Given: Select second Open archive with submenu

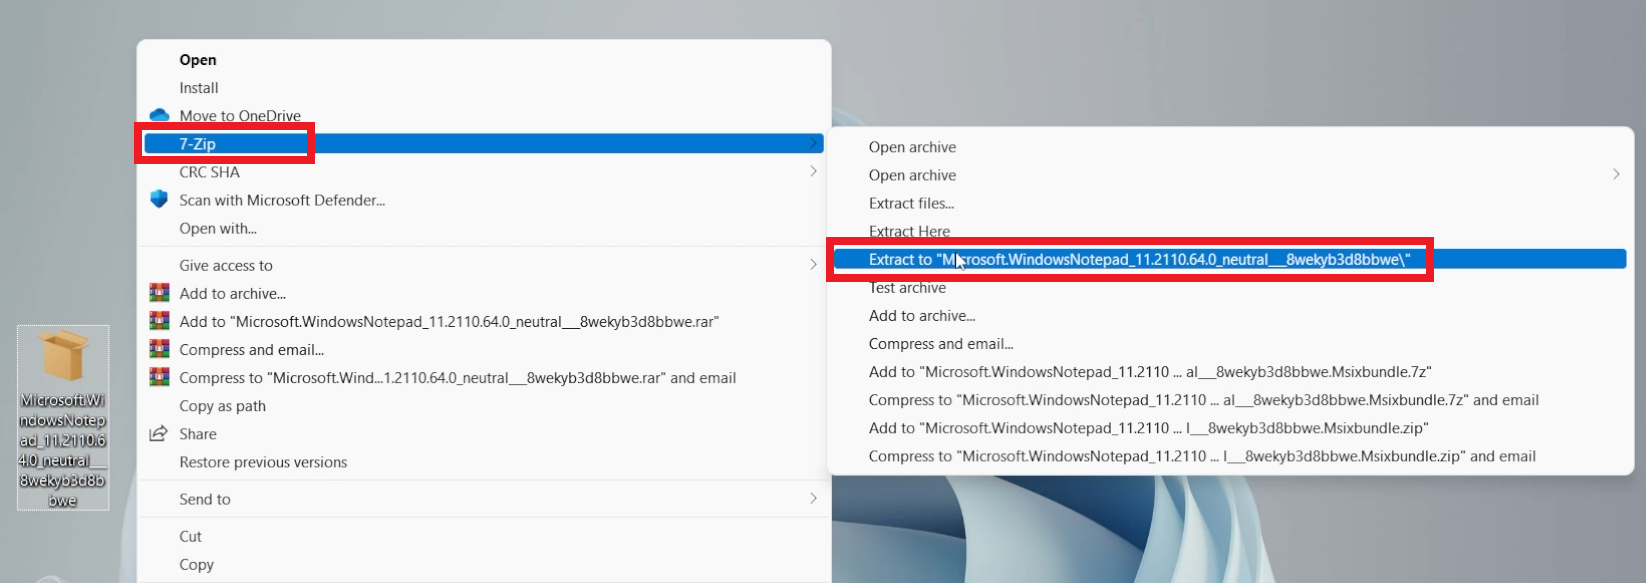Looking at the screenshot, I should coord(912,175).
